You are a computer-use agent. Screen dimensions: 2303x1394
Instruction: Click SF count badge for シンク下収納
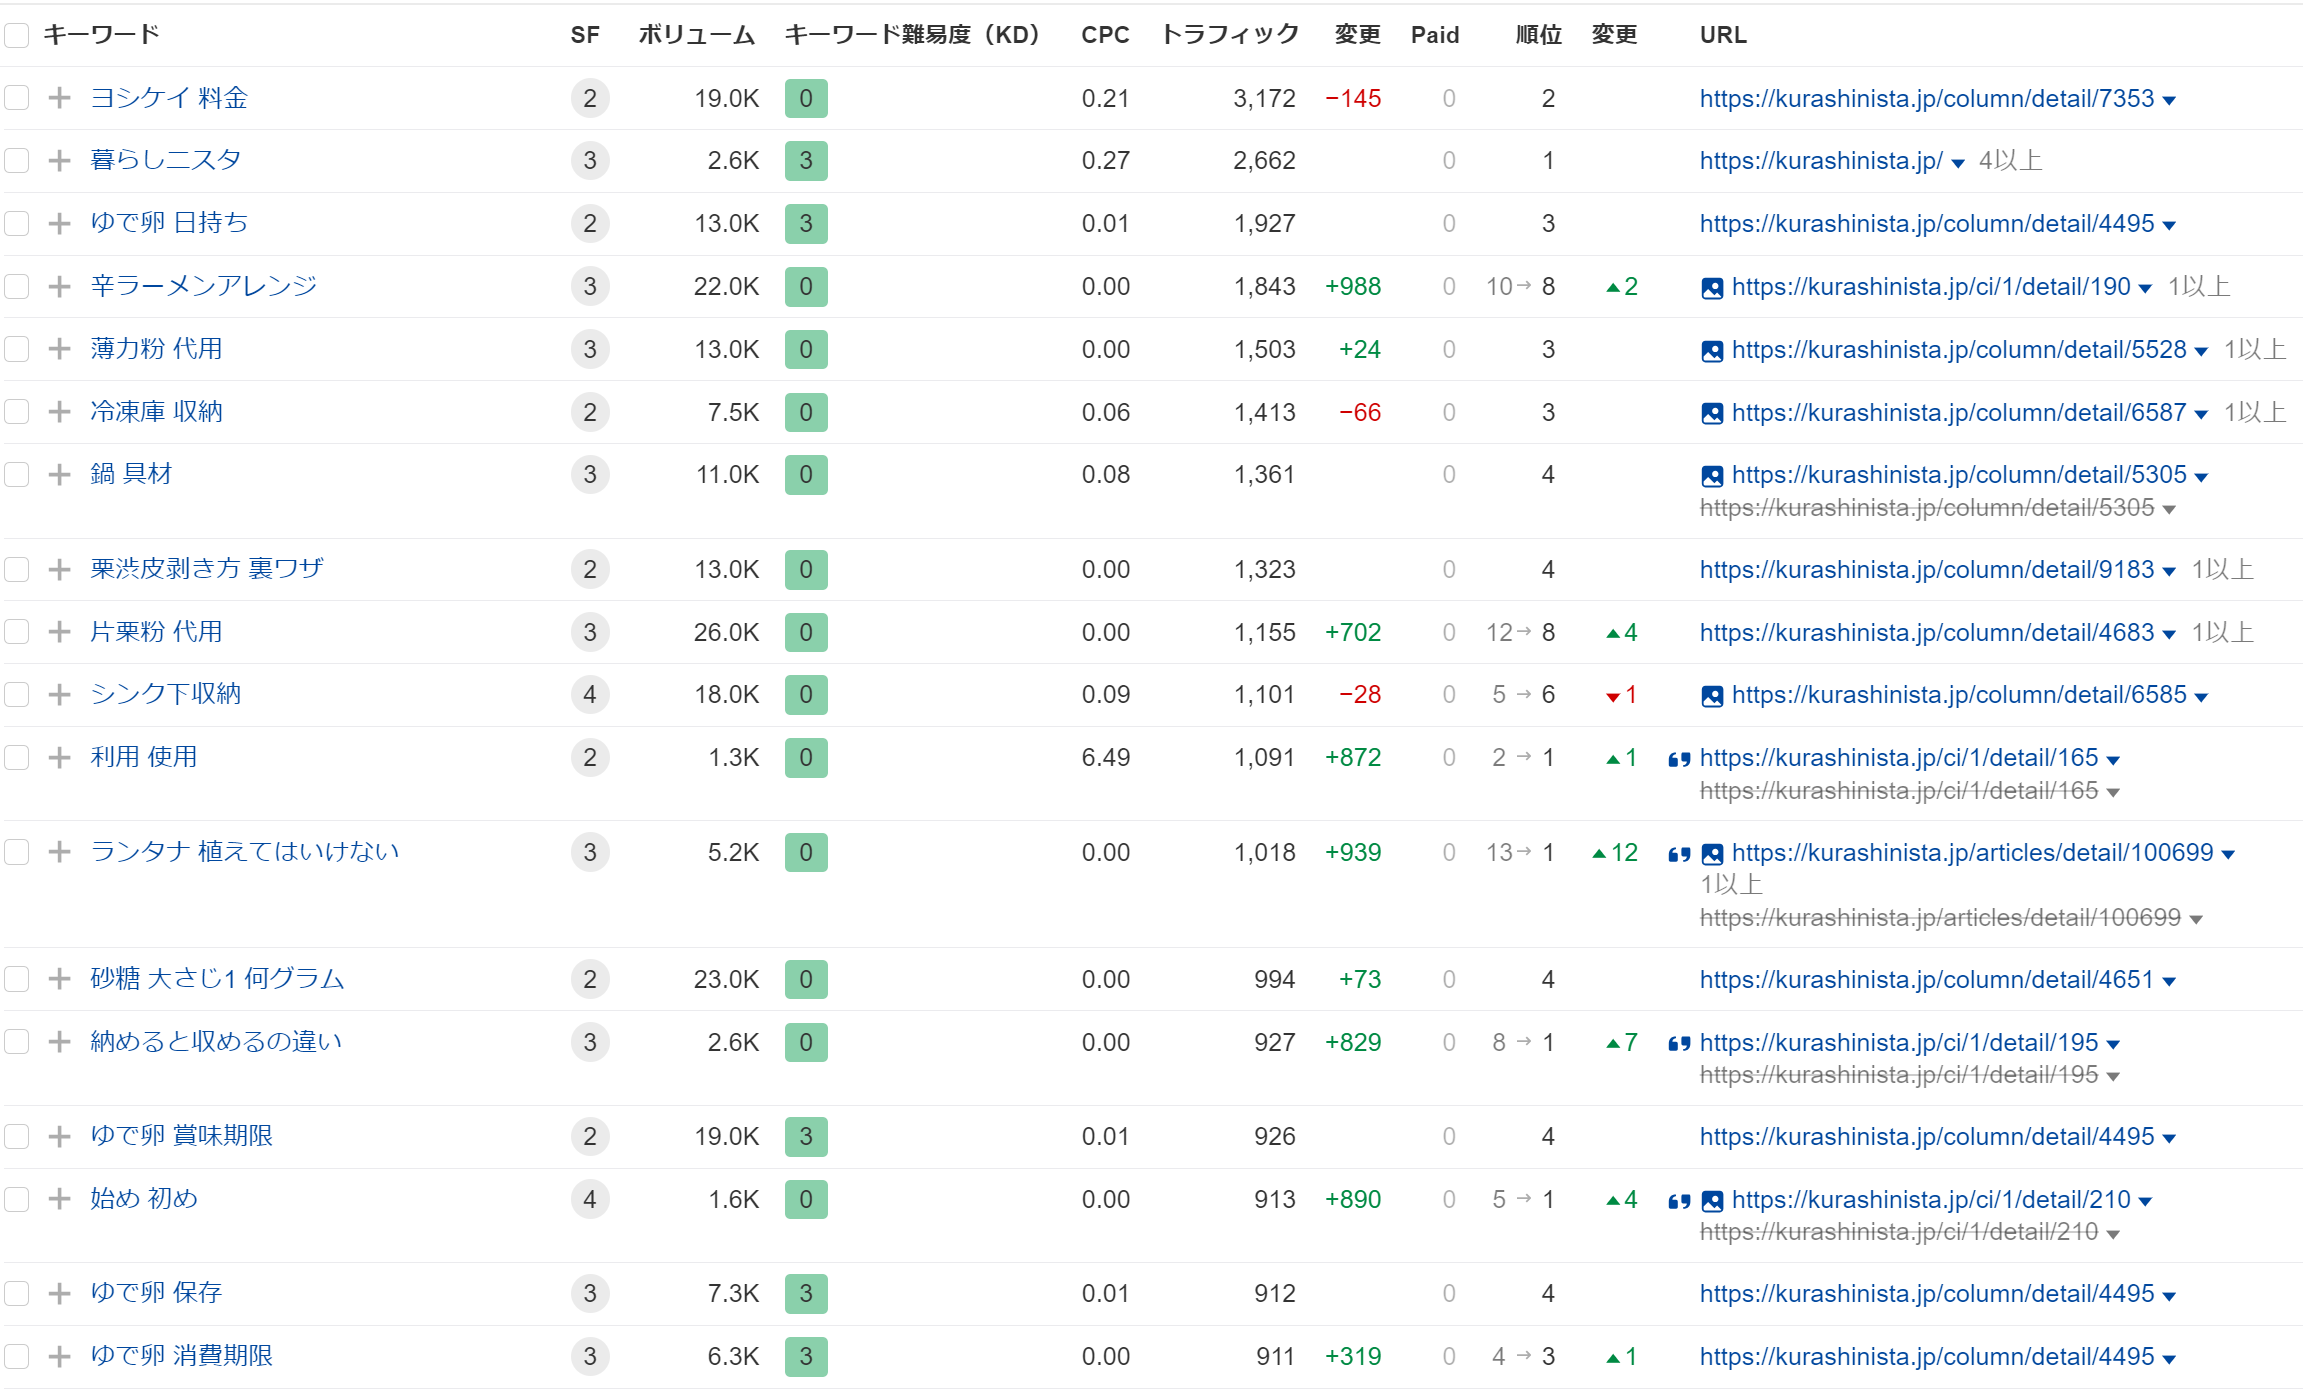click(590, 695)
